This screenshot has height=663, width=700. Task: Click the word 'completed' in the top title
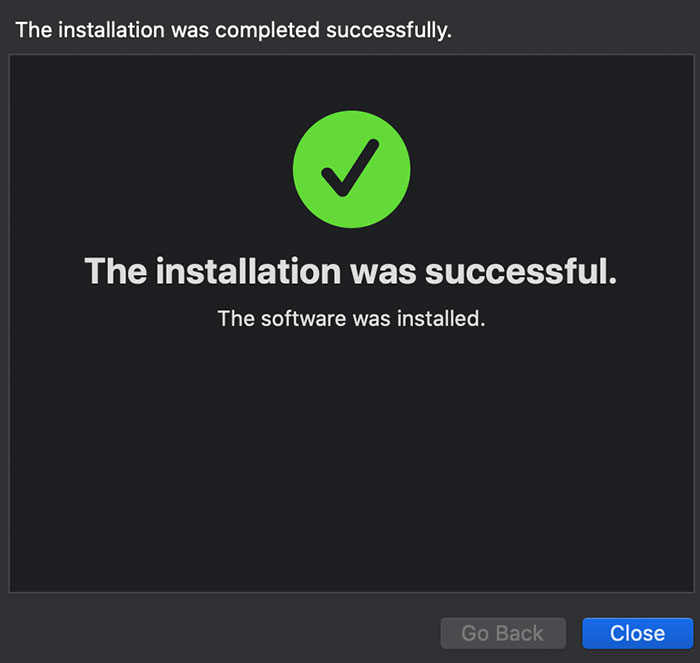tap(266, 30)
